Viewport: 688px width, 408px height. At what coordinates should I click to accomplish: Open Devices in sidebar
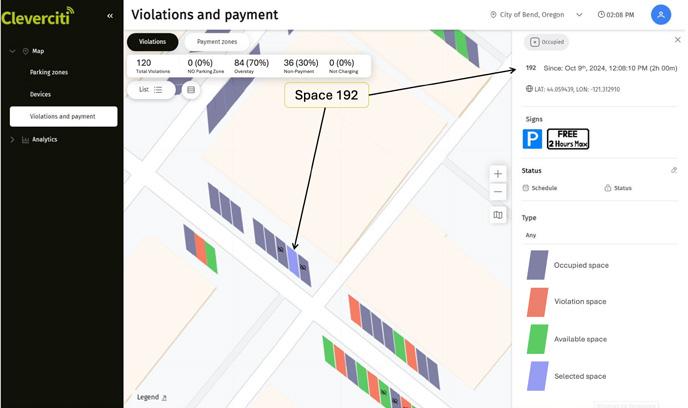pos(40,94)
